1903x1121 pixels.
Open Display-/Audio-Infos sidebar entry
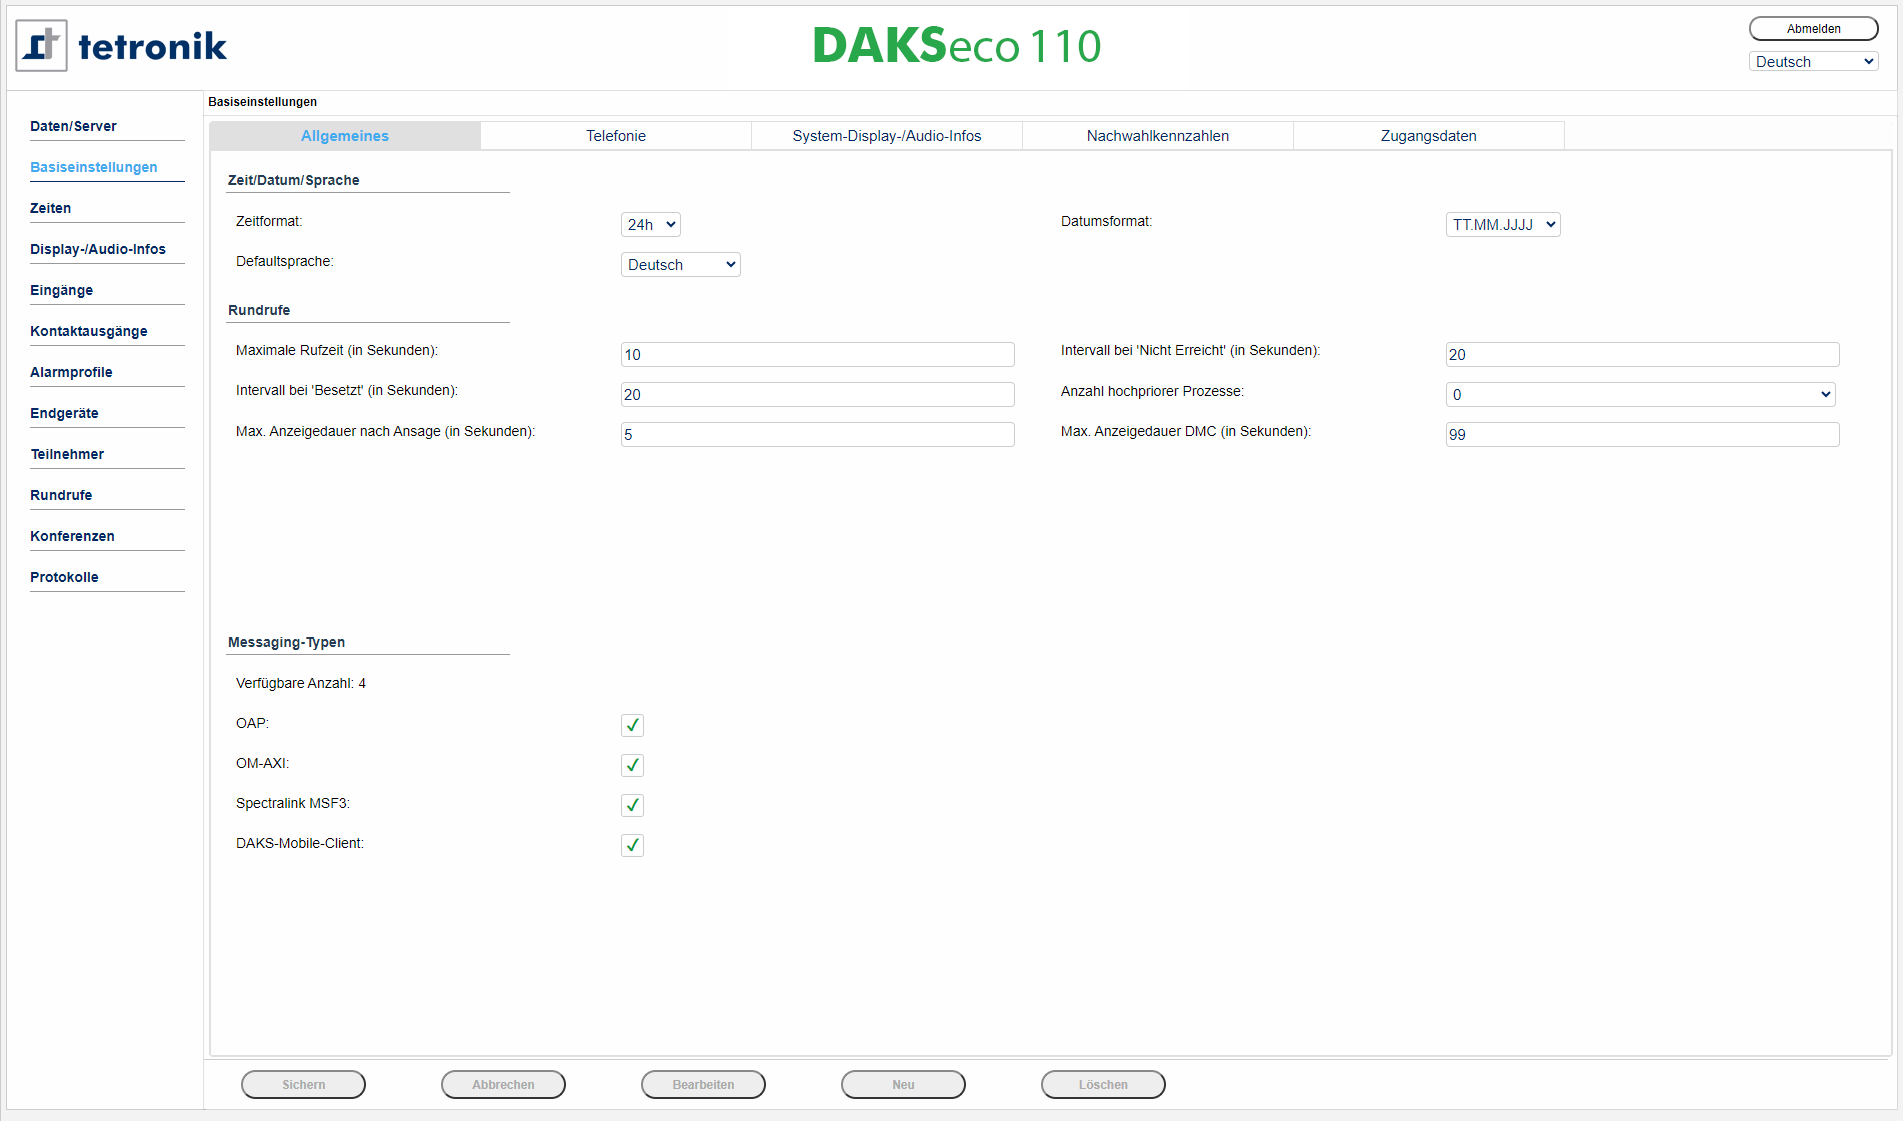[x=98, y=249]
